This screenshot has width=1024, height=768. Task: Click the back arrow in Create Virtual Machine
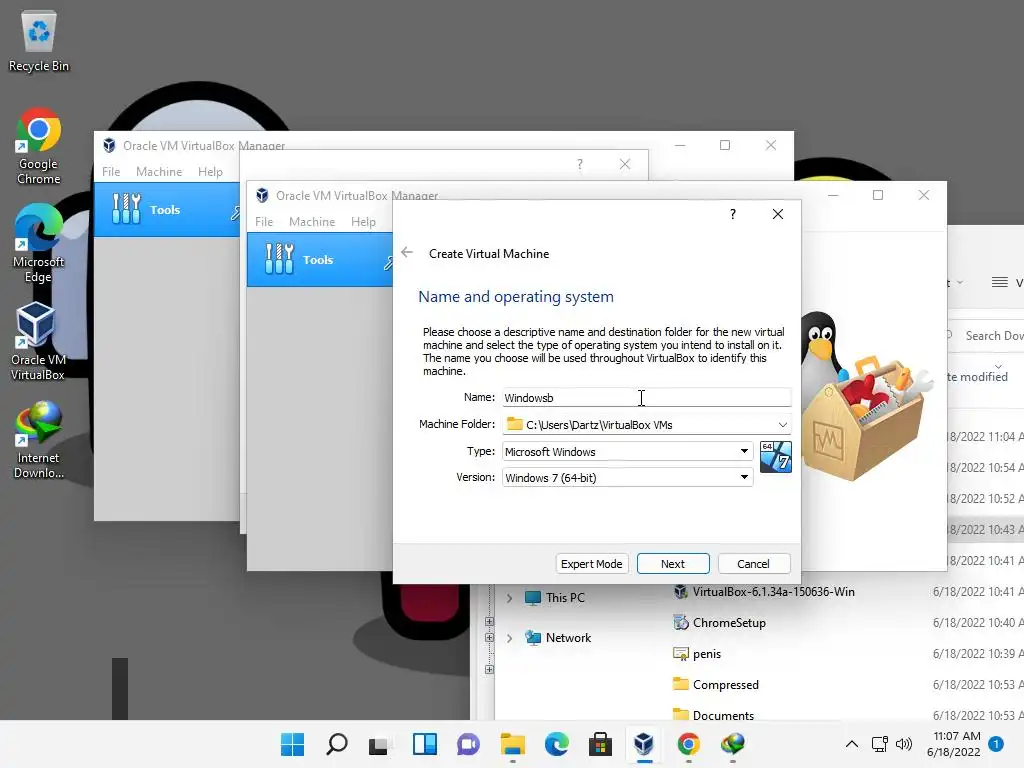tap(407, 253)
